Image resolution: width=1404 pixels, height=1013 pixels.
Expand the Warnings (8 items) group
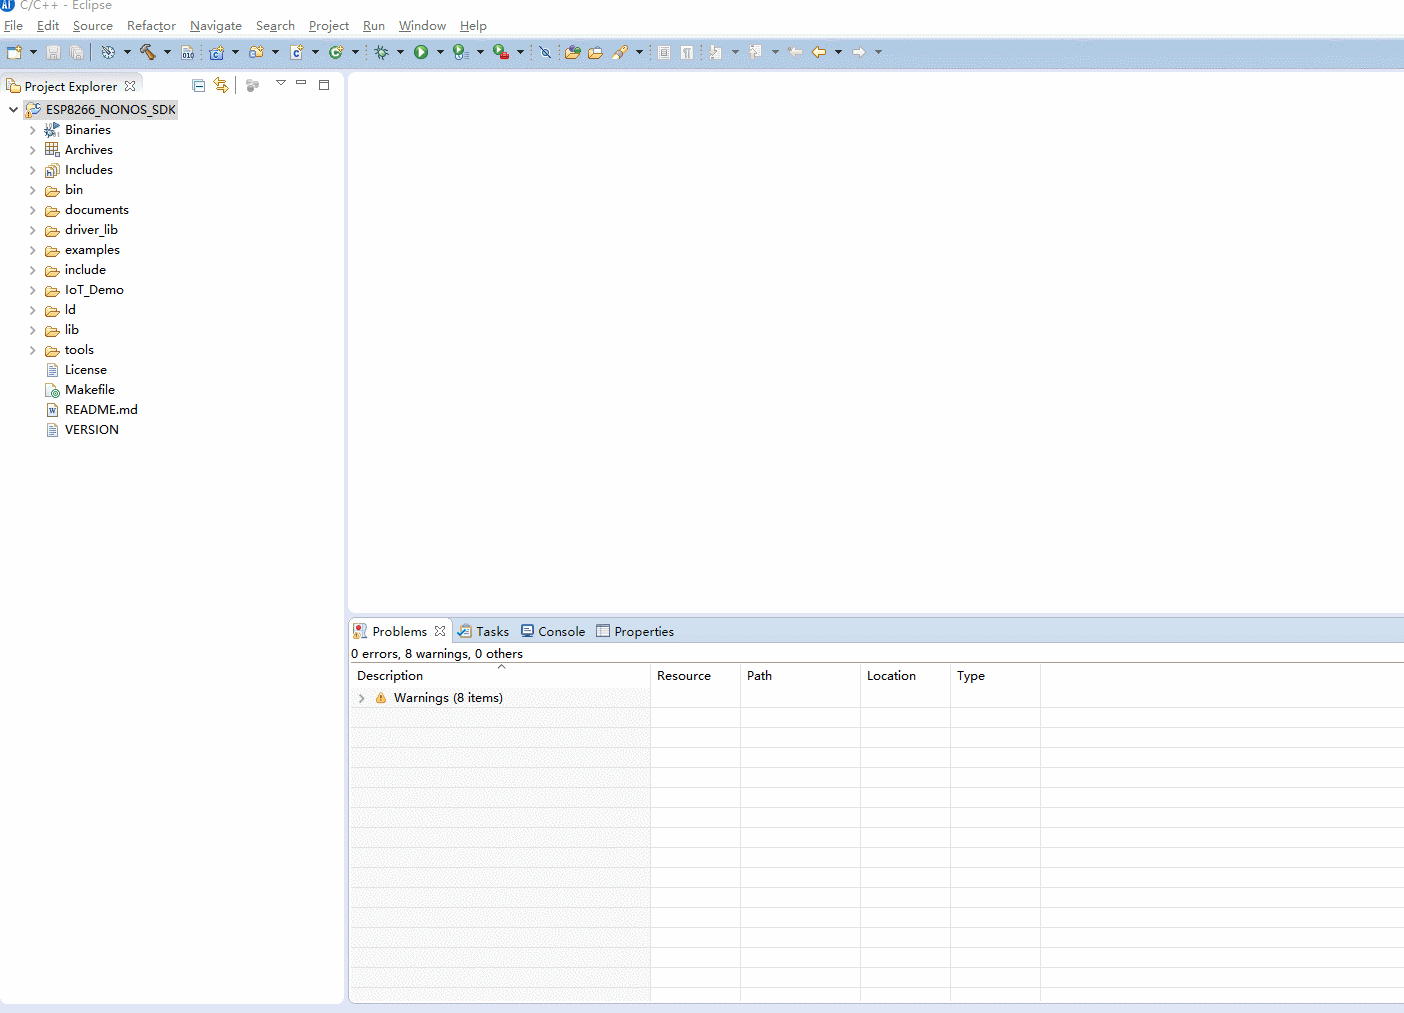click(362, 698)
